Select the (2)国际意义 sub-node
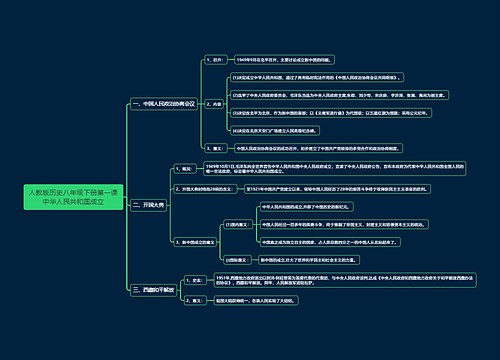 (238, 260)
